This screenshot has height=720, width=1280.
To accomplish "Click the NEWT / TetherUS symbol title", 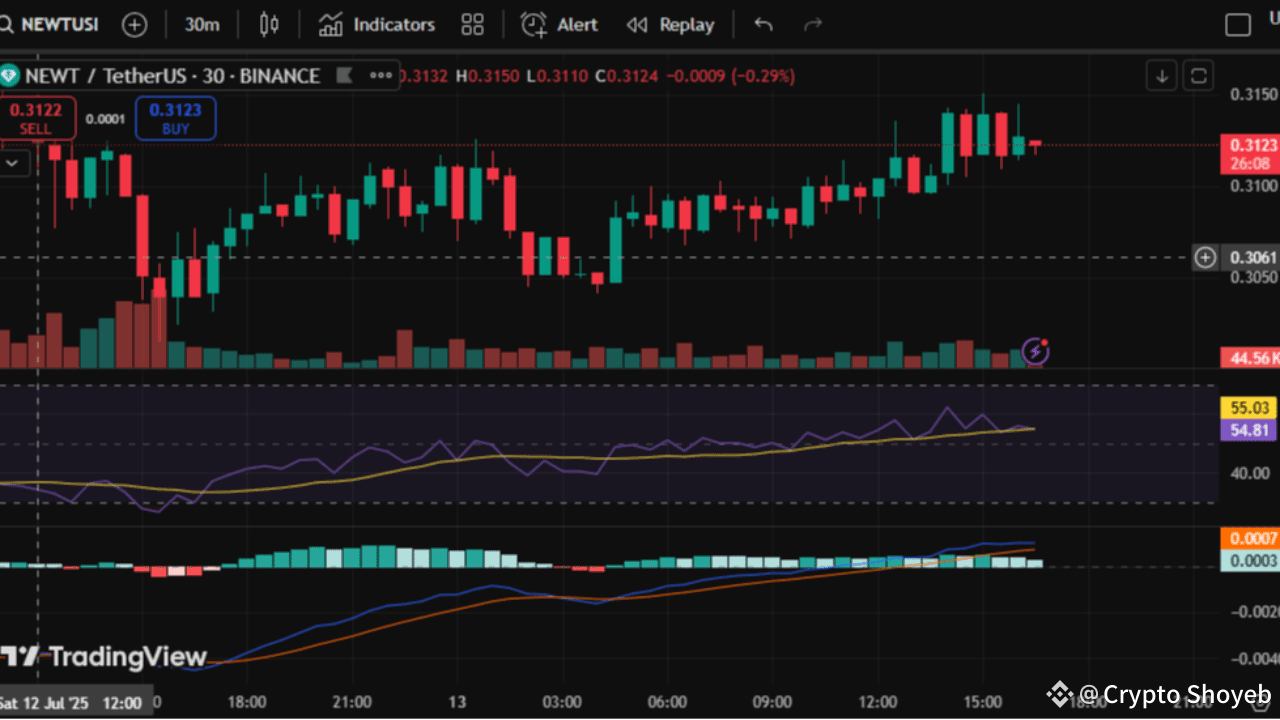I will 172,75.
